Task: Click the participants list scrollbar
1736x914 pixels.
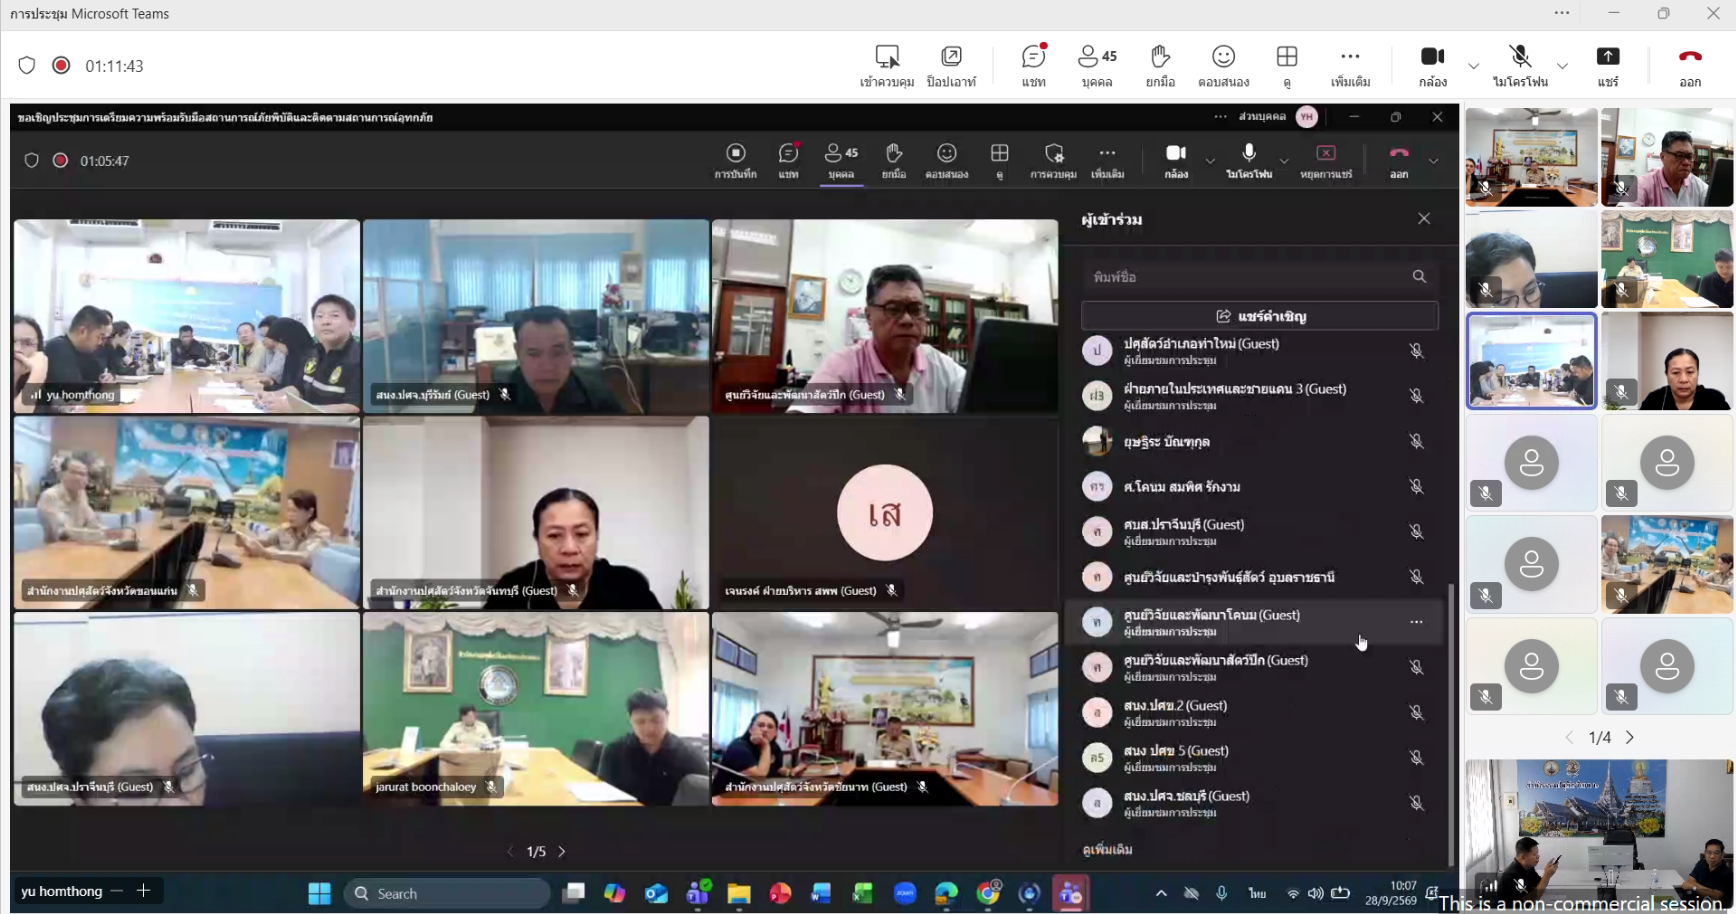Action: click(x=1451, y=724)
